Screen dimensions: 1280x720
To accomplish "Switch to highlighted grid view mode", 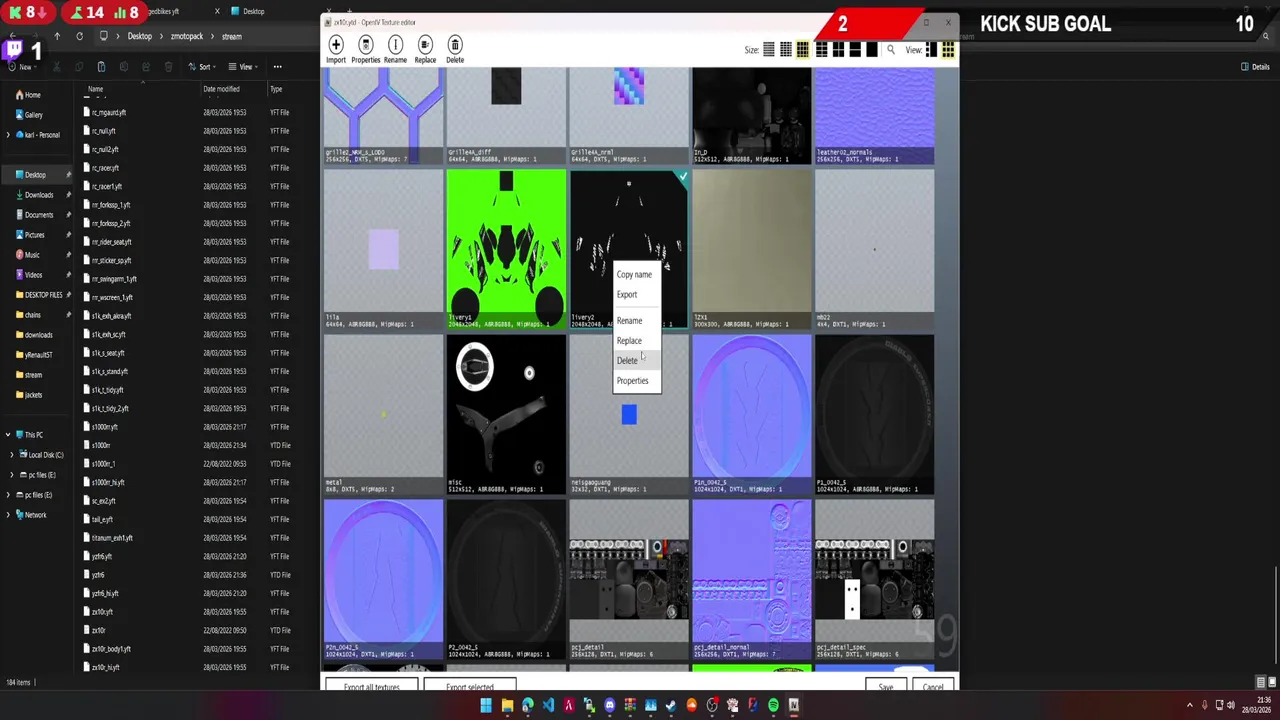I will tap(947, 50).
